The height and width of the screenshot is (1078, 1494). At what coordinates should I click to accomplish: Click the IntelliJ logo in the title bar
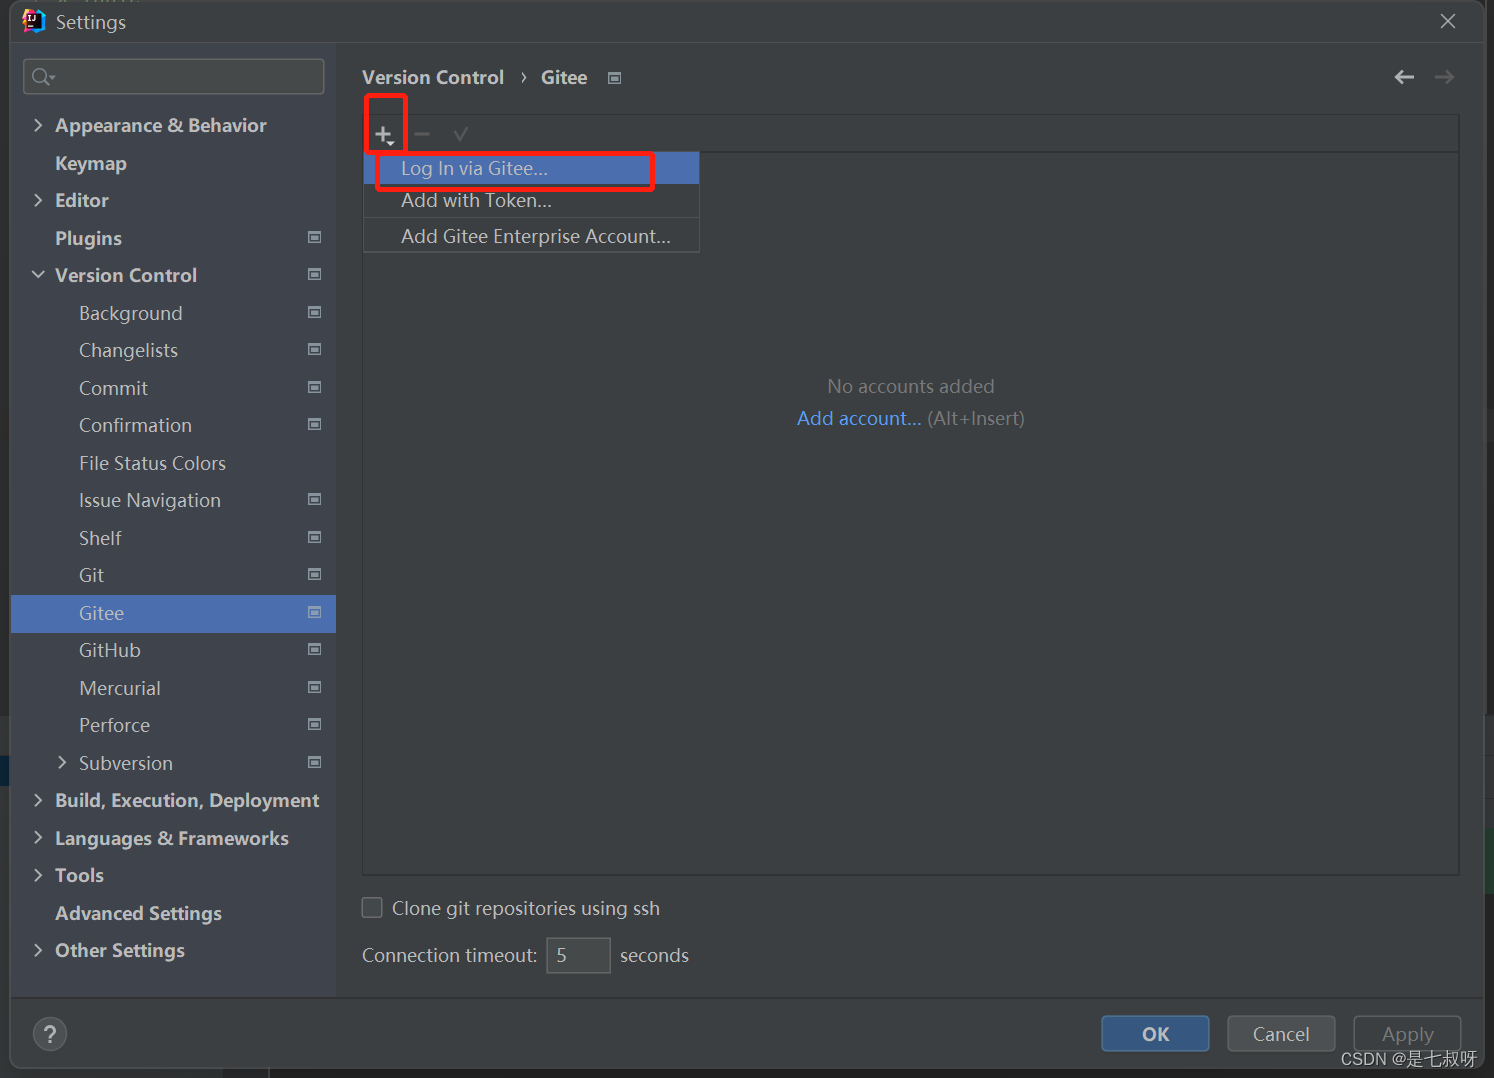pyautogui.click(x=34, y=21)
